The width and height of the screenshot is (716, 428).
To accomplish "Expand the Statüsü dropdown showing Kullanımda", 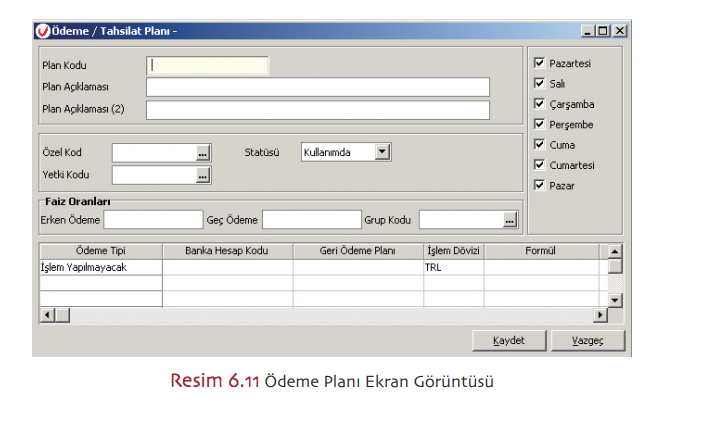I will (x=382, y=152).
